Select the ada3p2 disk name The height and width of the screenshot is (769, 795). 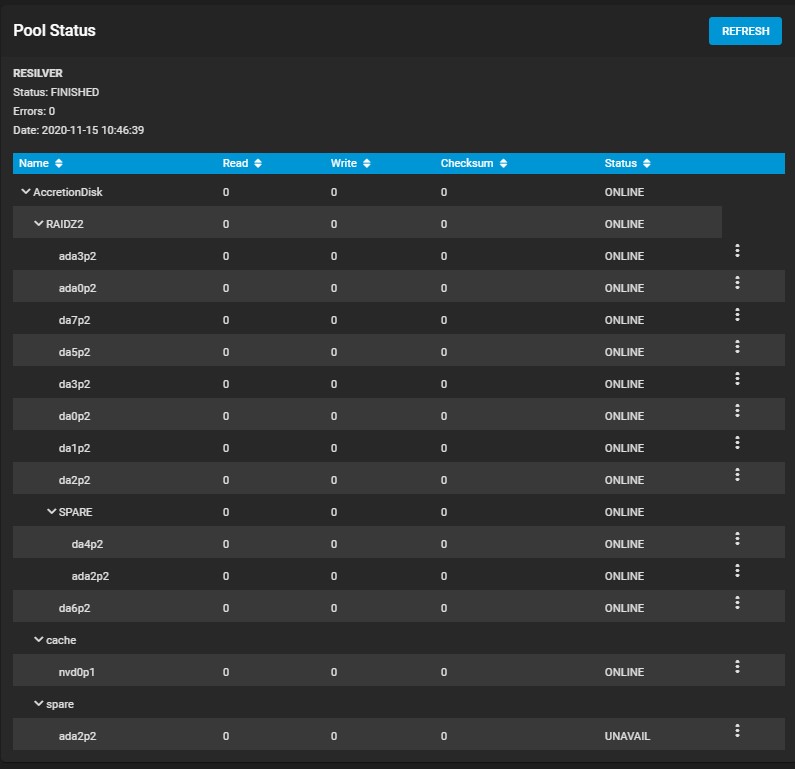click(x=78, y=256)
